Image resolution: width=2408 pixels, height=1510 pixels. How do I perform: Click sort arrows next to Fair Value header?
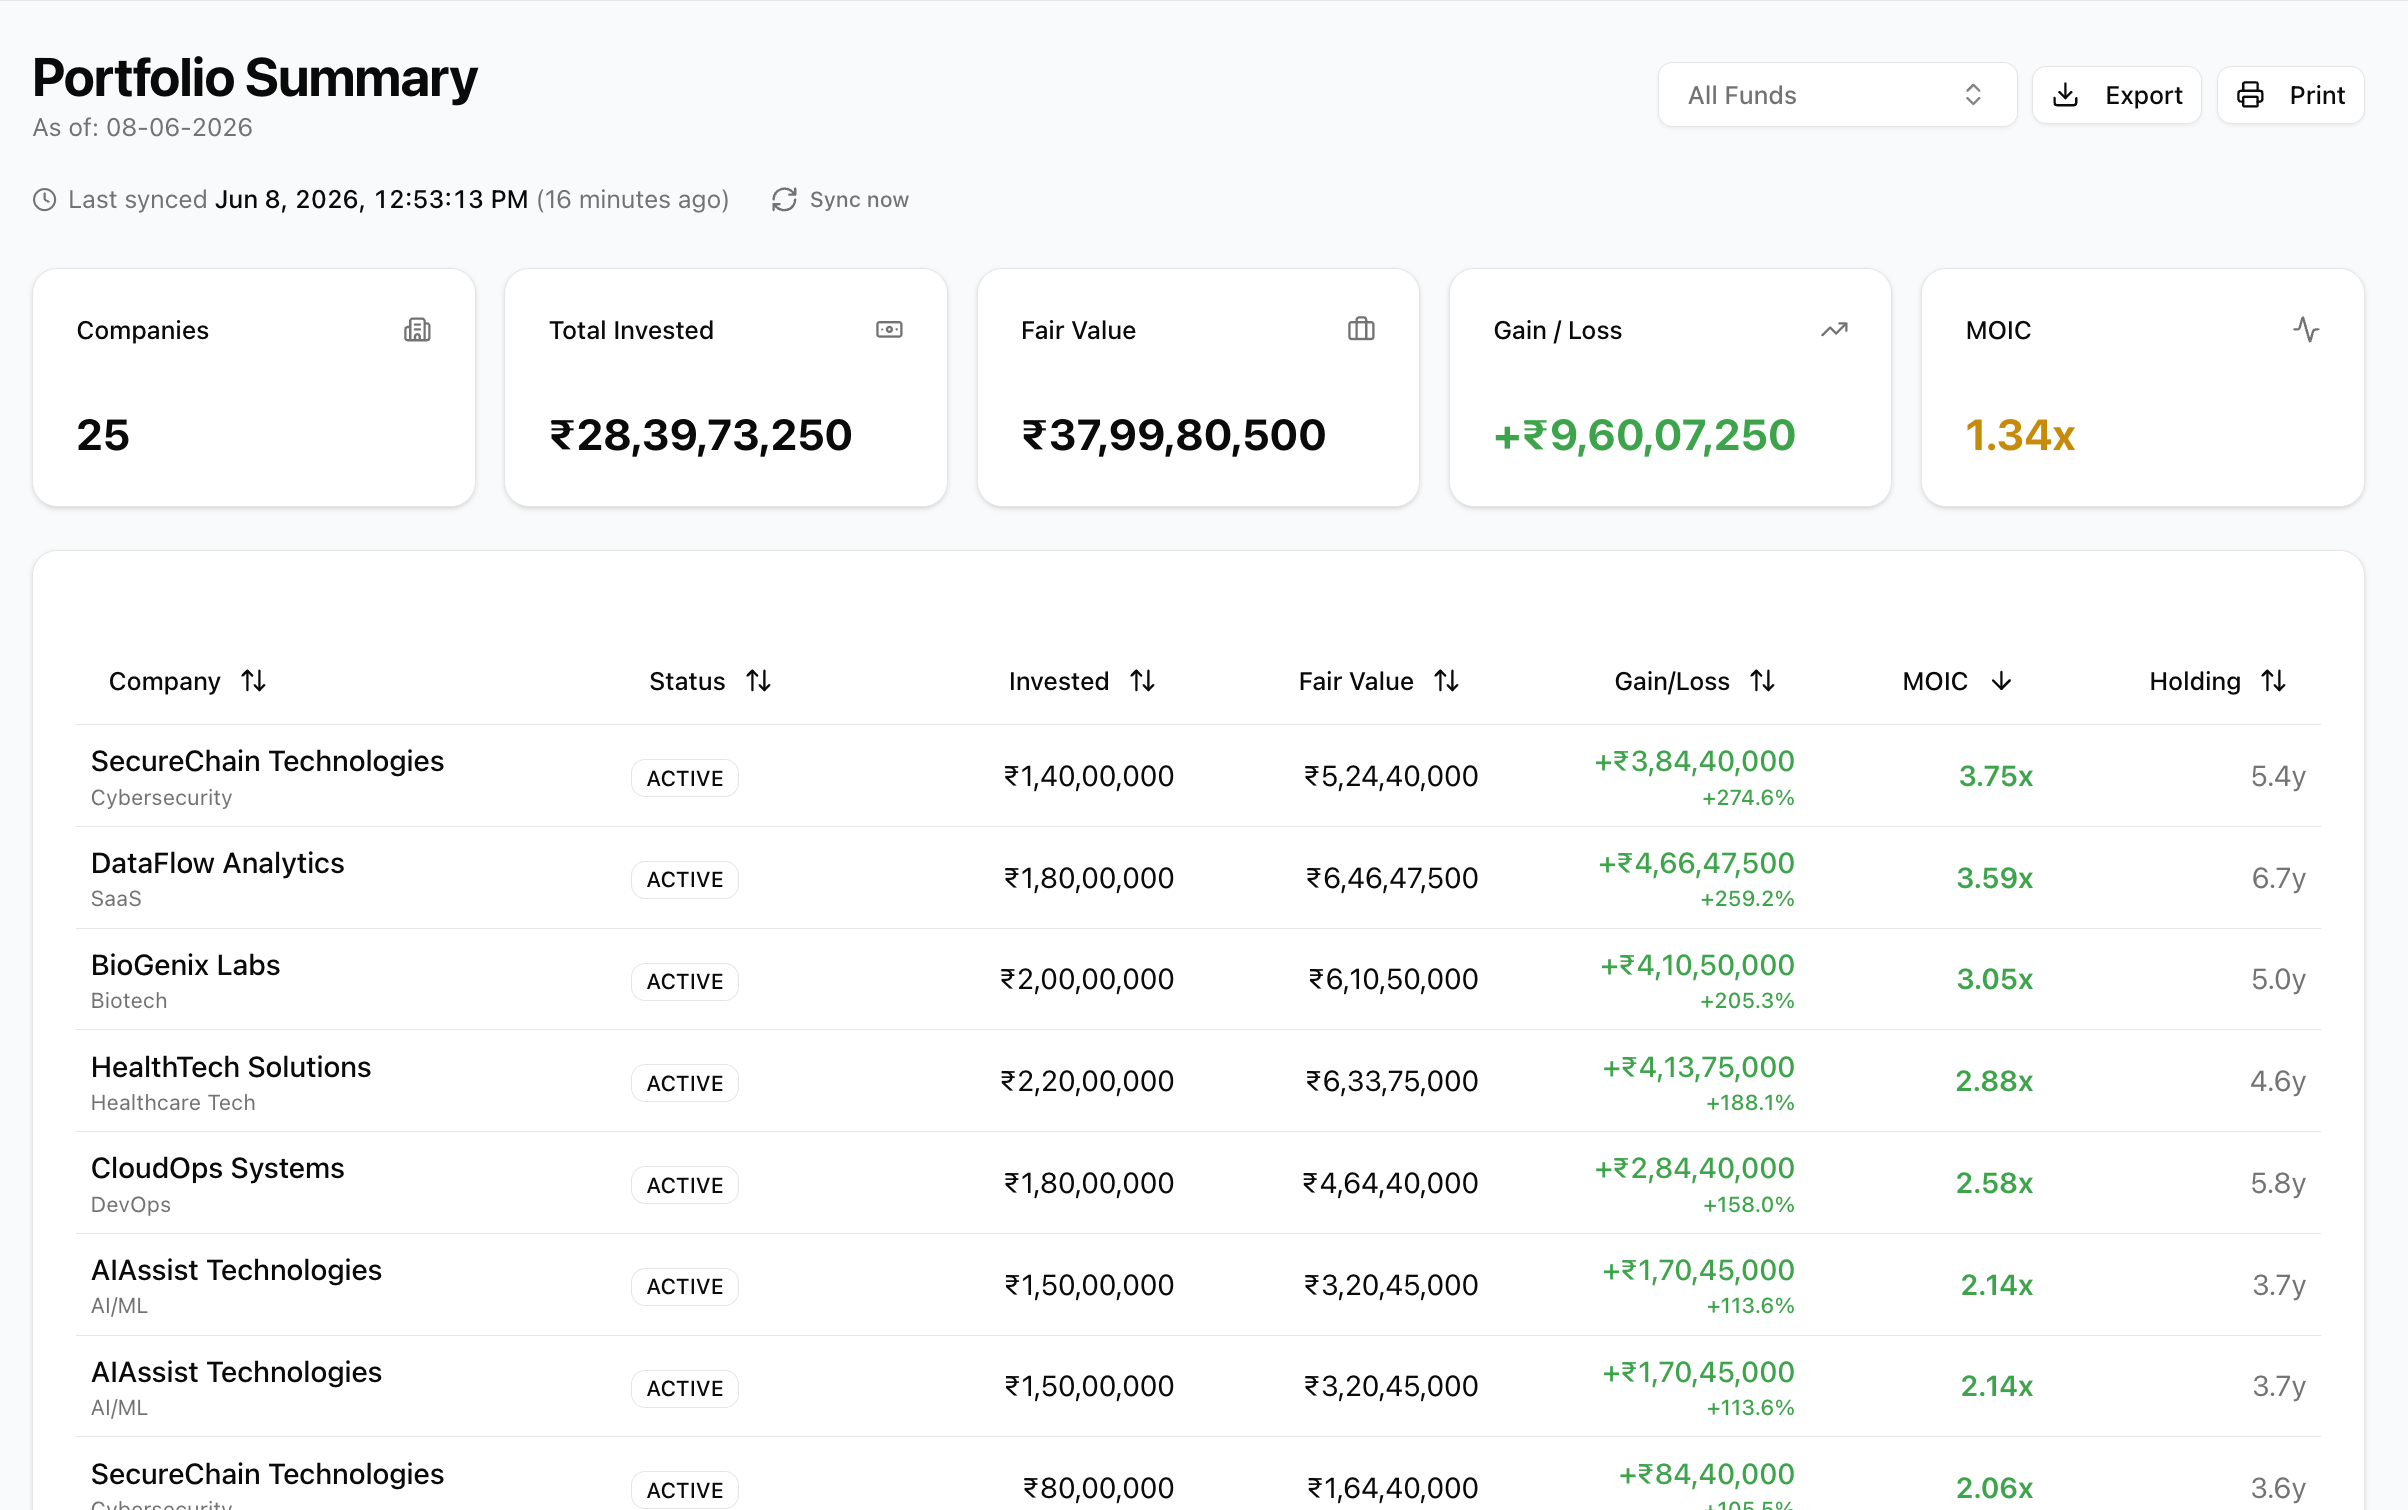(x=1447, y=681)
